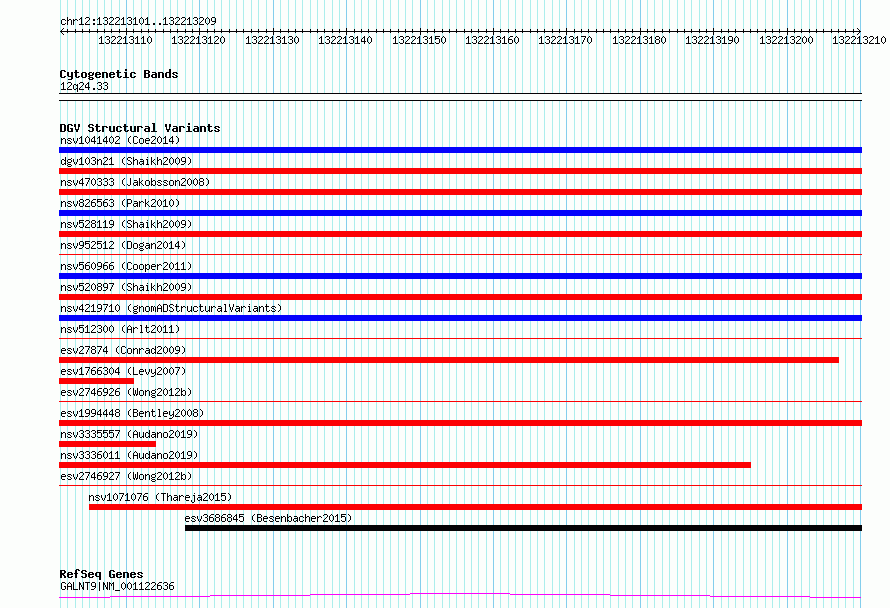
Task: Click the nsv520897 red variant bar
Action: coord(460,297)
